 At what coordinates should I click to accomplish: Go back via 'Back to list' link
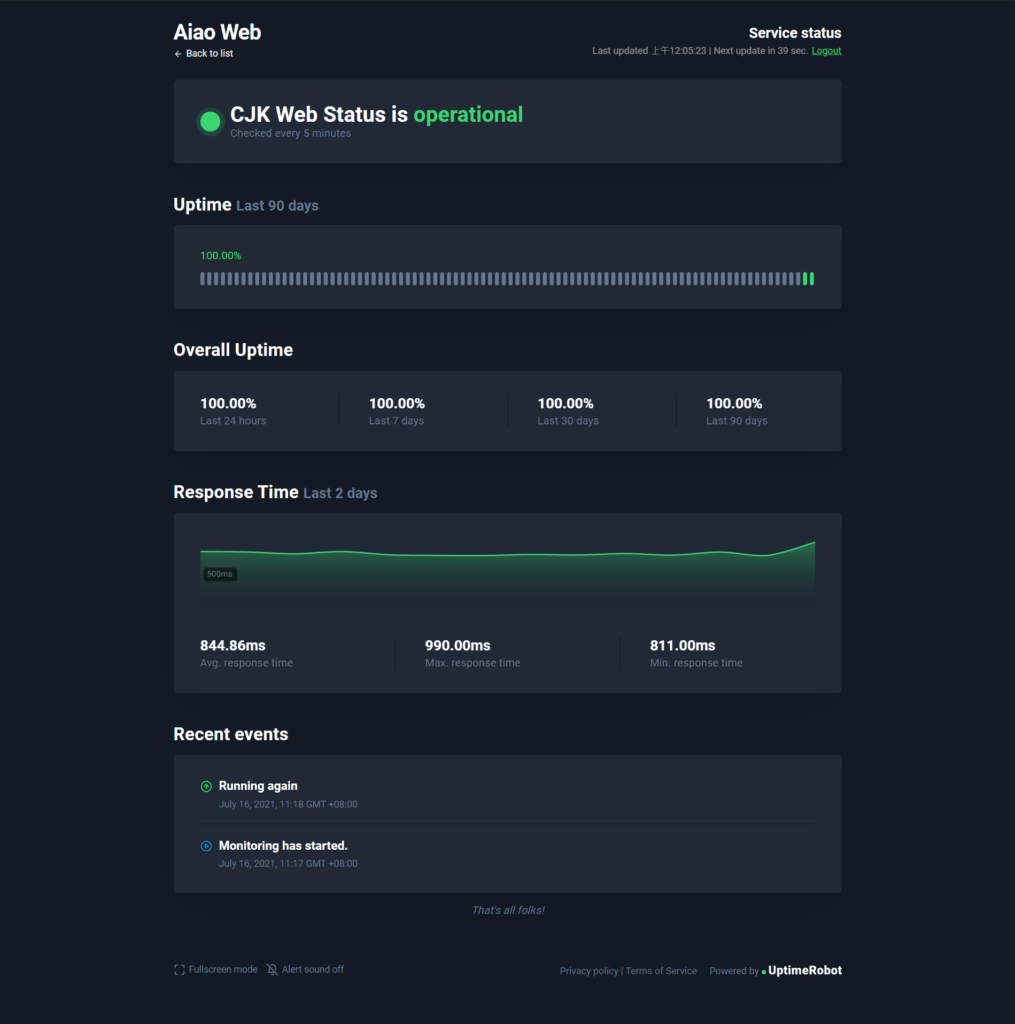pos(203,54)
